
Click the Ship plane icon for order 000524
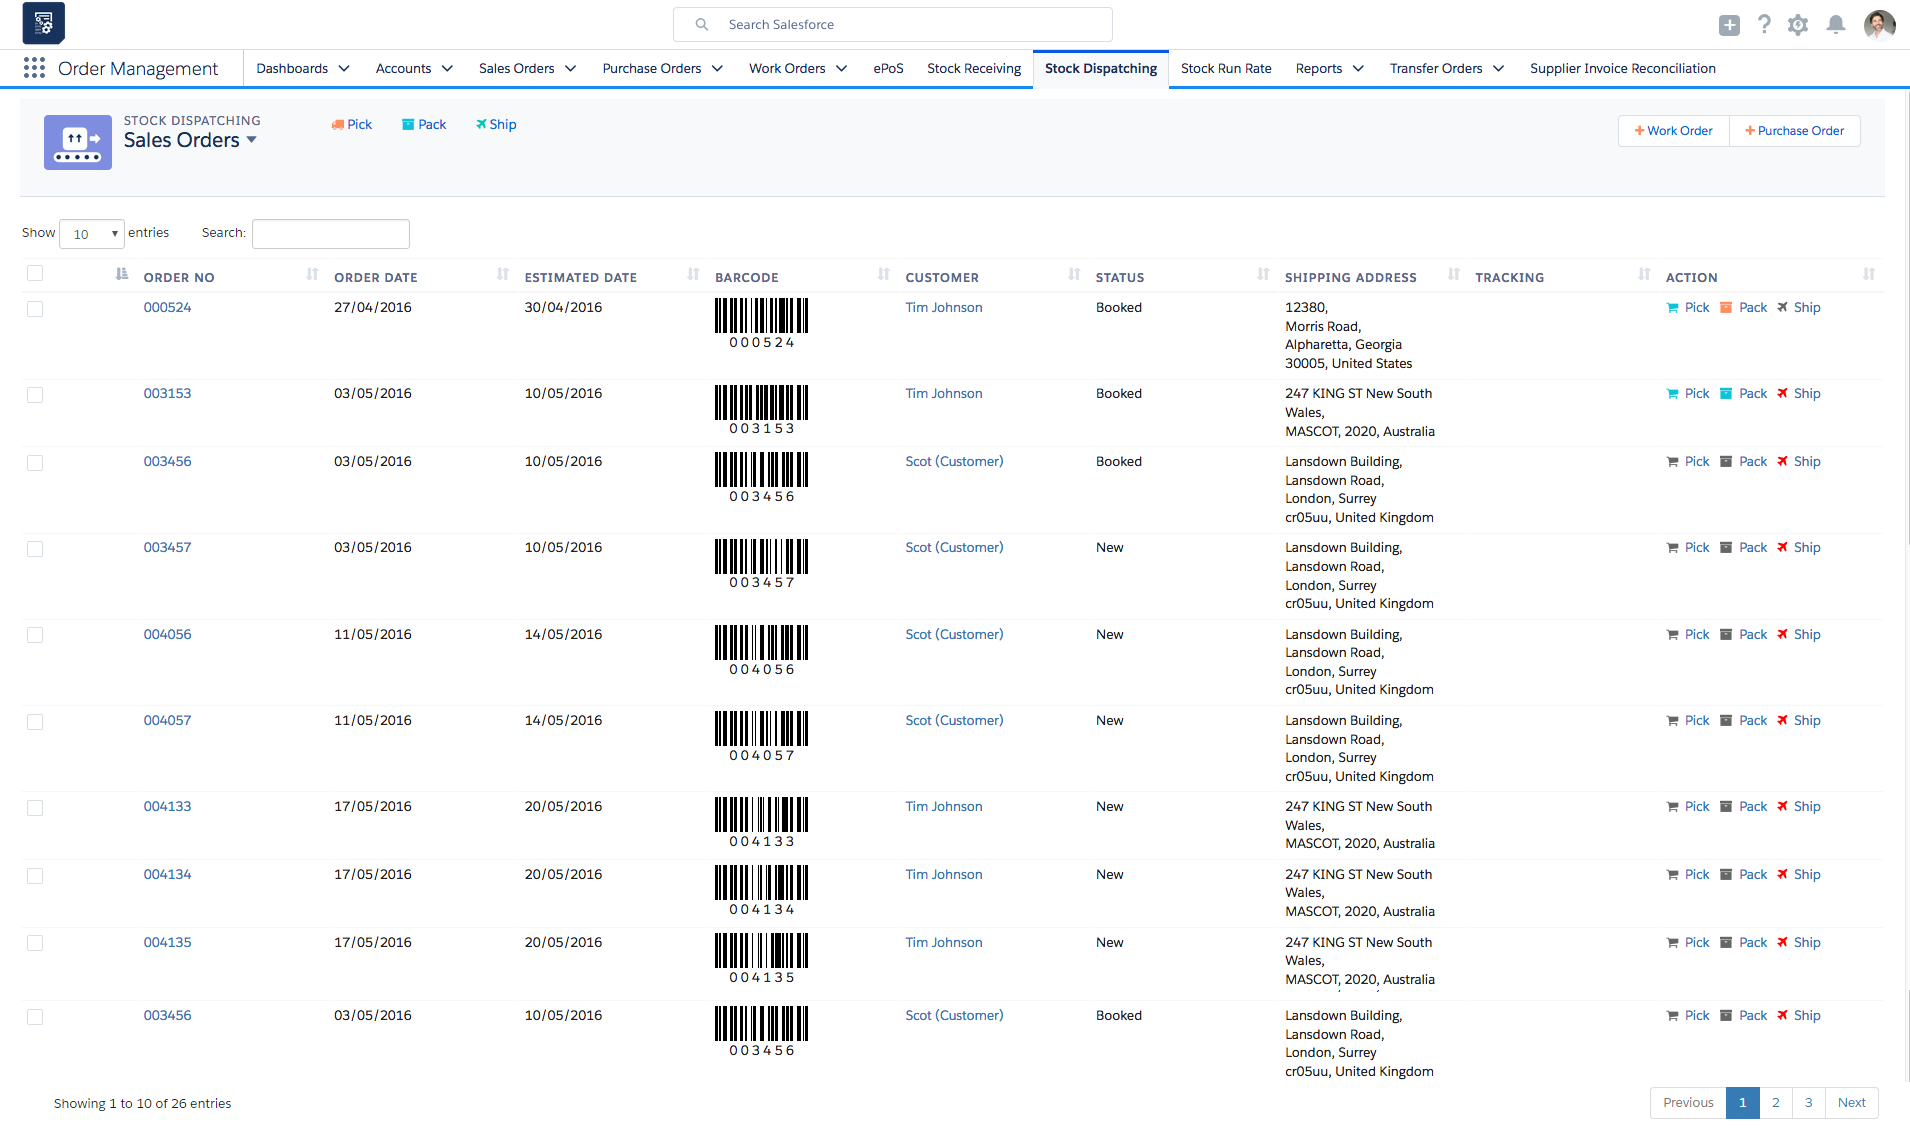tap(1782, 308)
